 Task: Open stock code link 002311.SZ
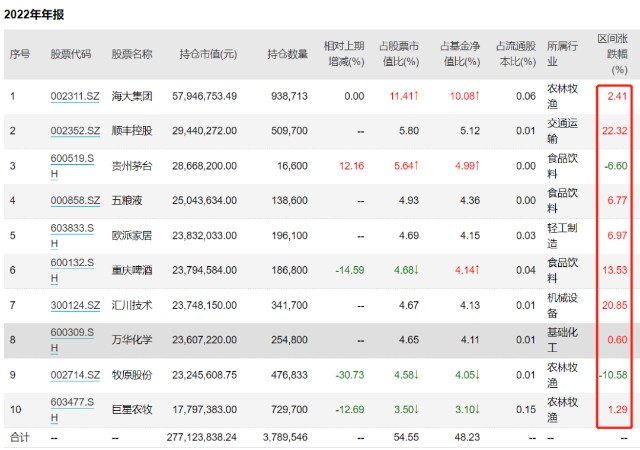pos(75,96)
